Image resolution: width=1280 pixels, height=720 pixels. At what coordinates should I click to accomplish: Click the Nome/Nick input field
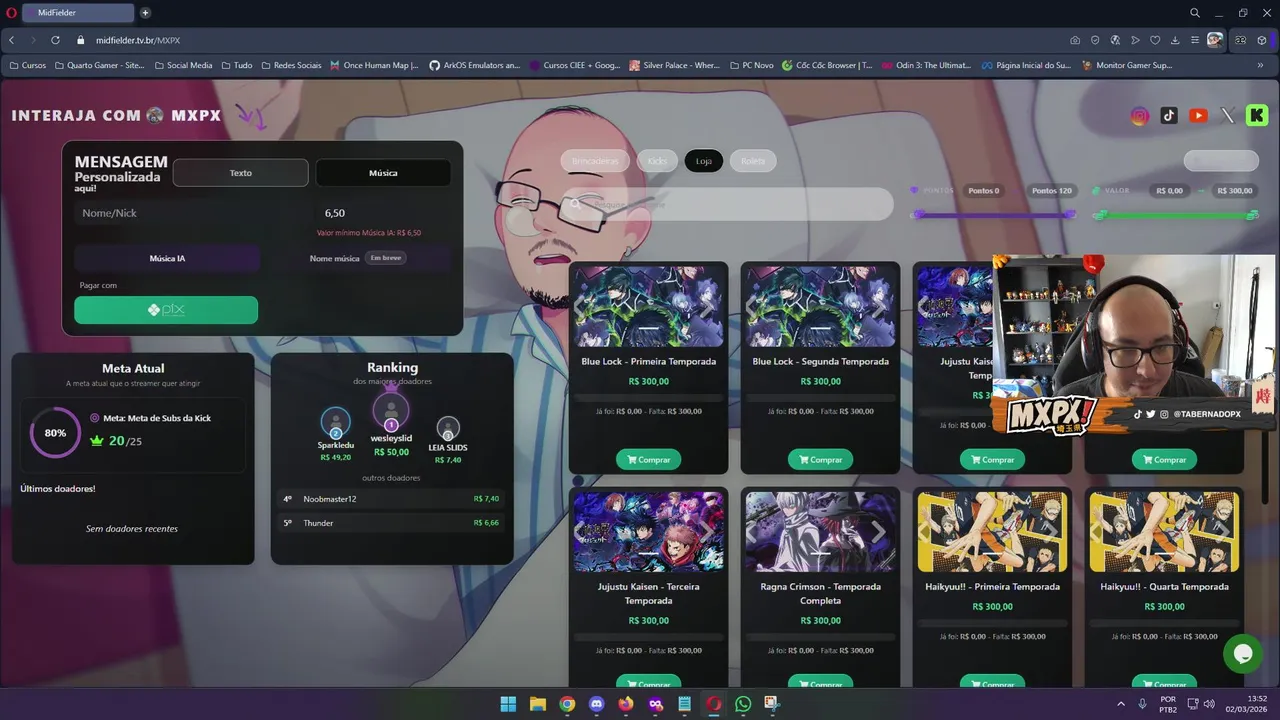(190, 213)
